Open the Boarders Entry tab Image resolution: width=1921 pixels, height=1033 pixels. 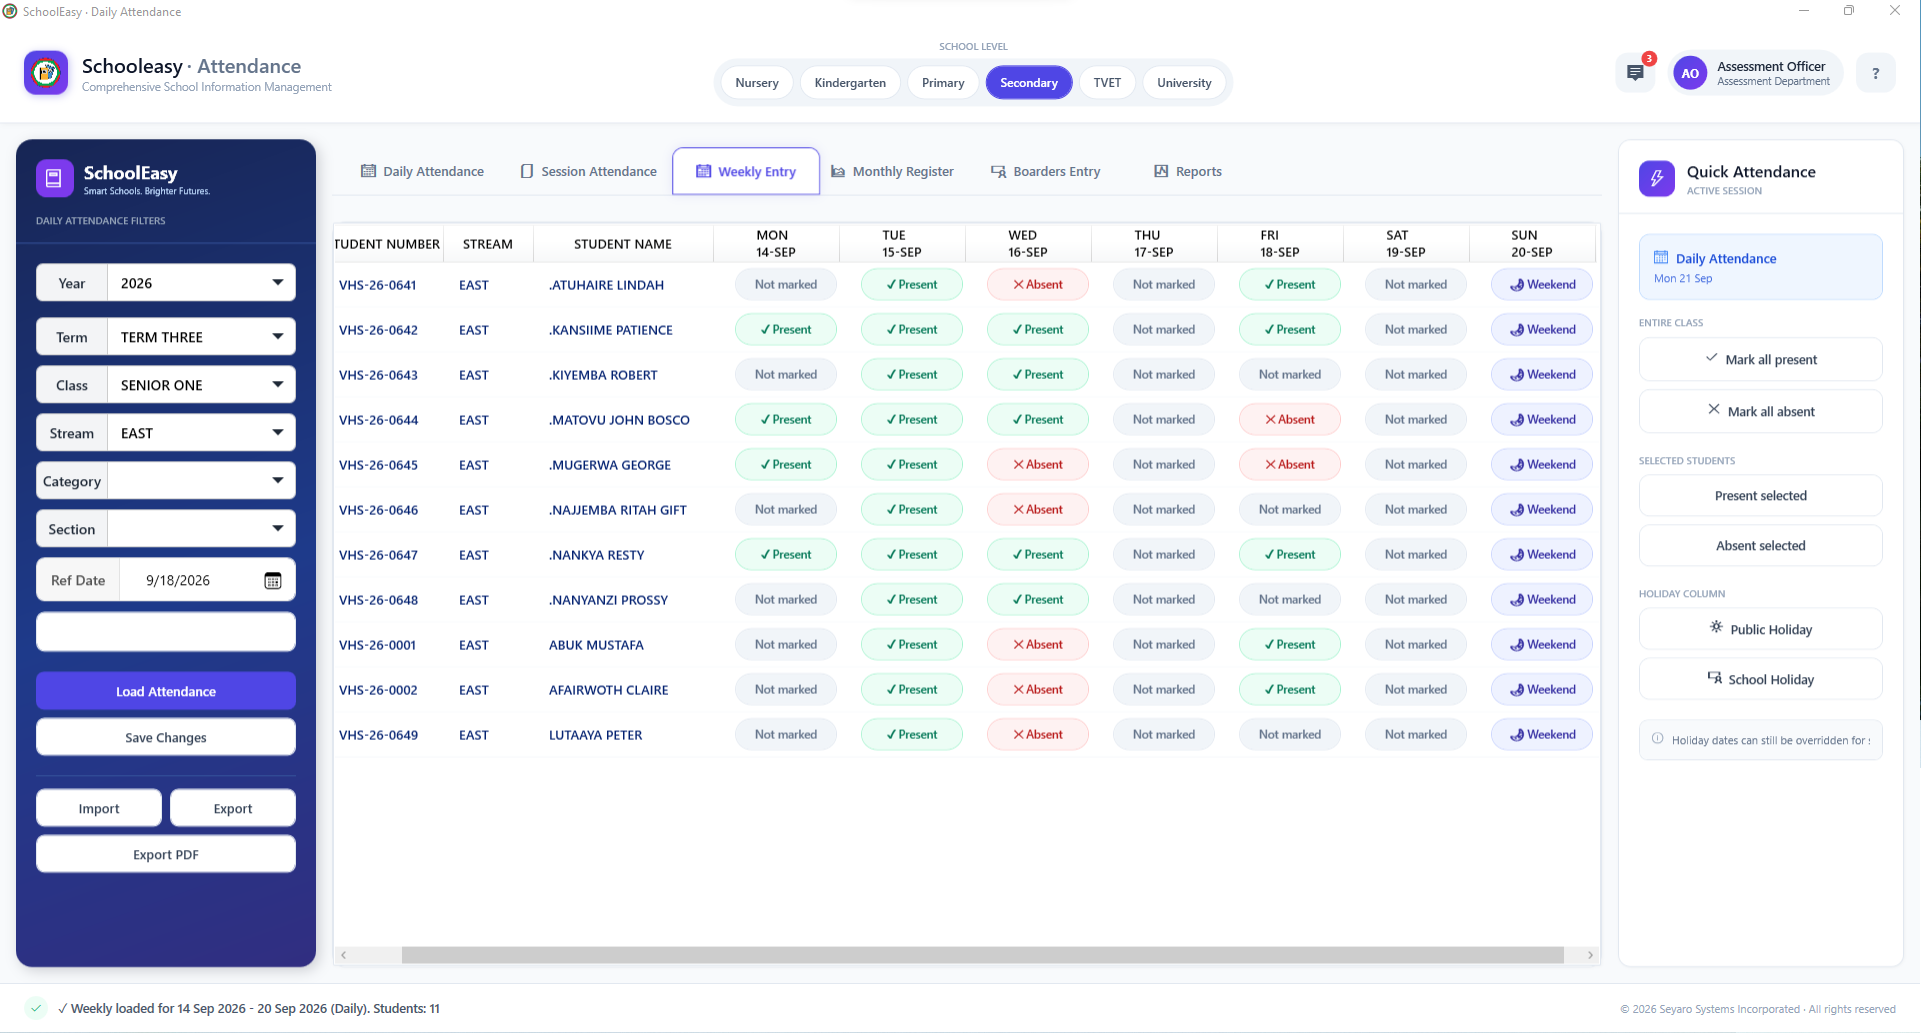(x=1046, y=172)
